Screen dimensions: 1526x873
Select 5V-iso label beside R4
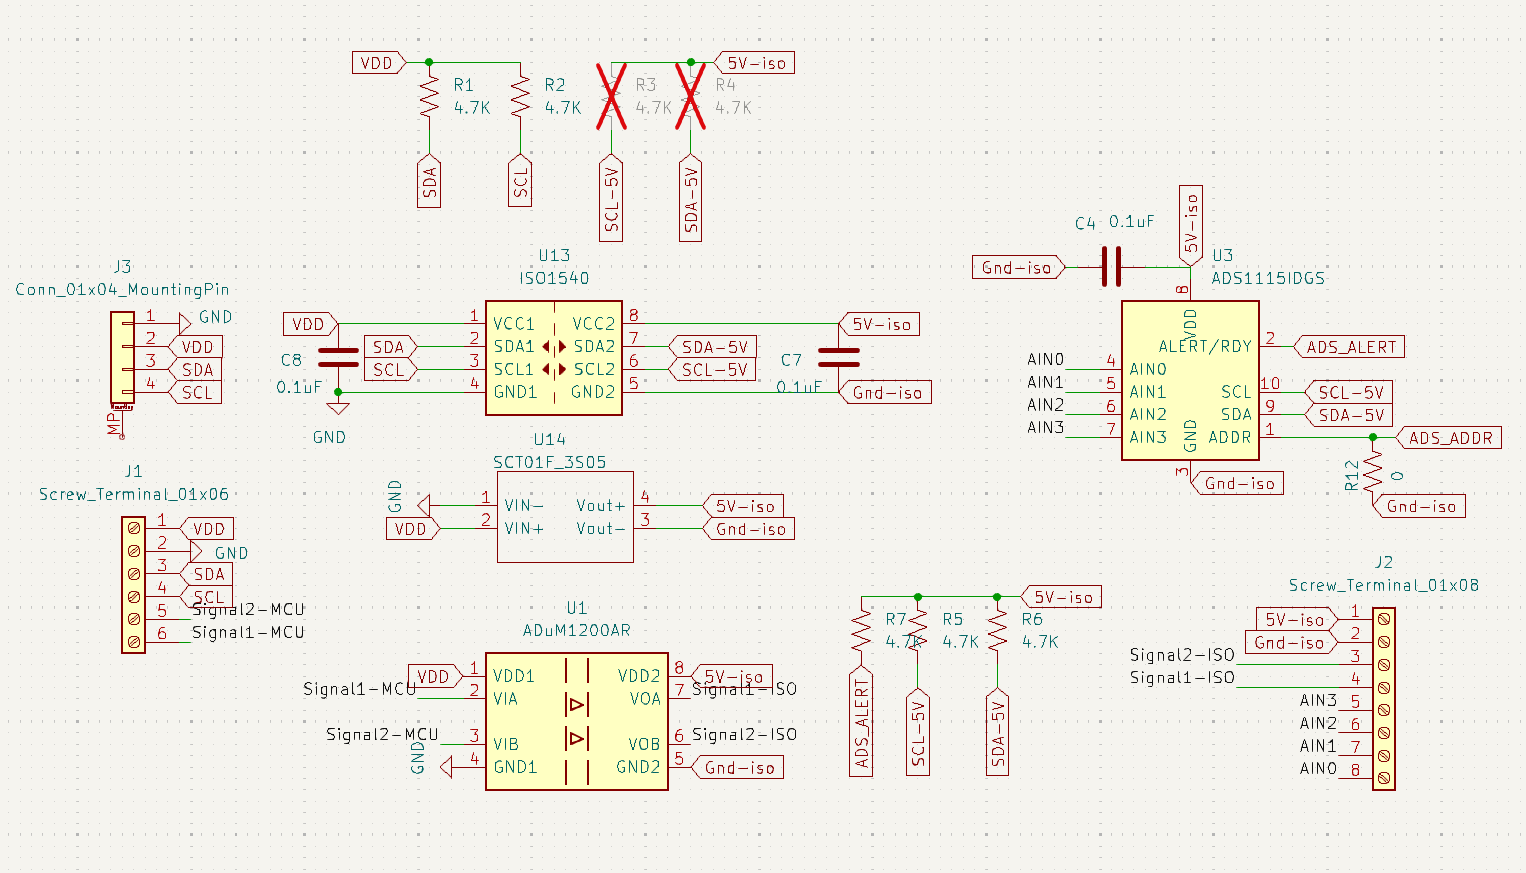point(754,62)
